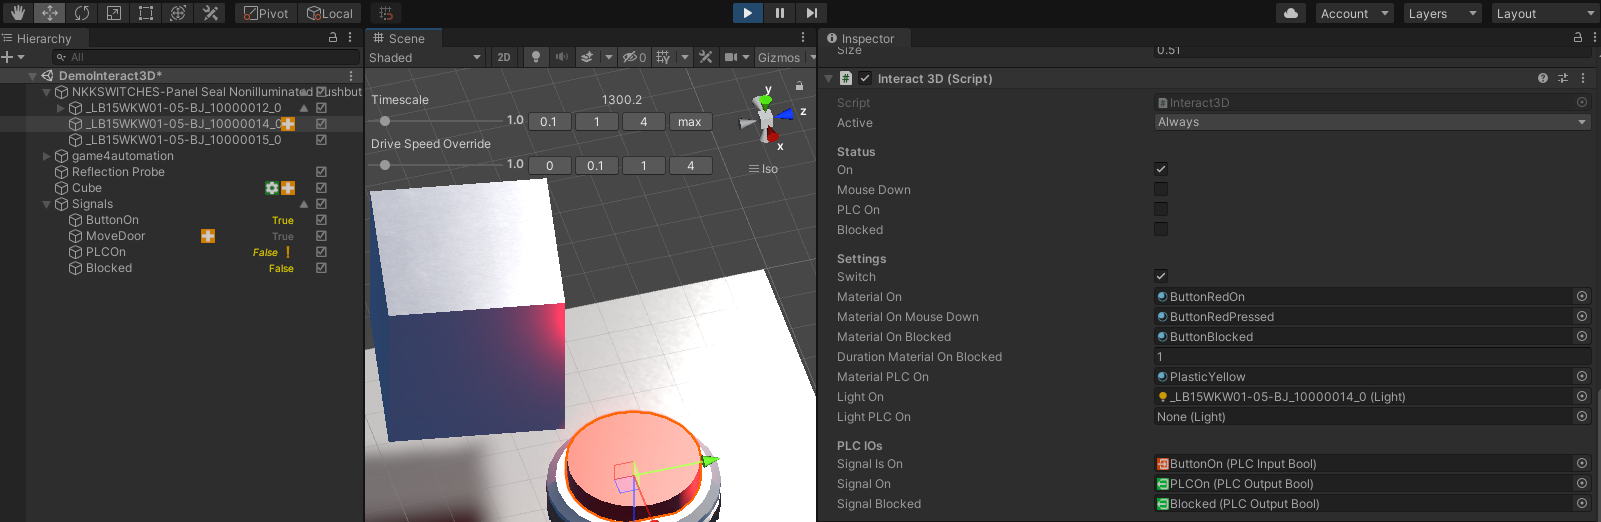Viewport: 1601px width, 522px height.
Task: Toggle scene lighting bulb icon
Action: pos(536,57)
